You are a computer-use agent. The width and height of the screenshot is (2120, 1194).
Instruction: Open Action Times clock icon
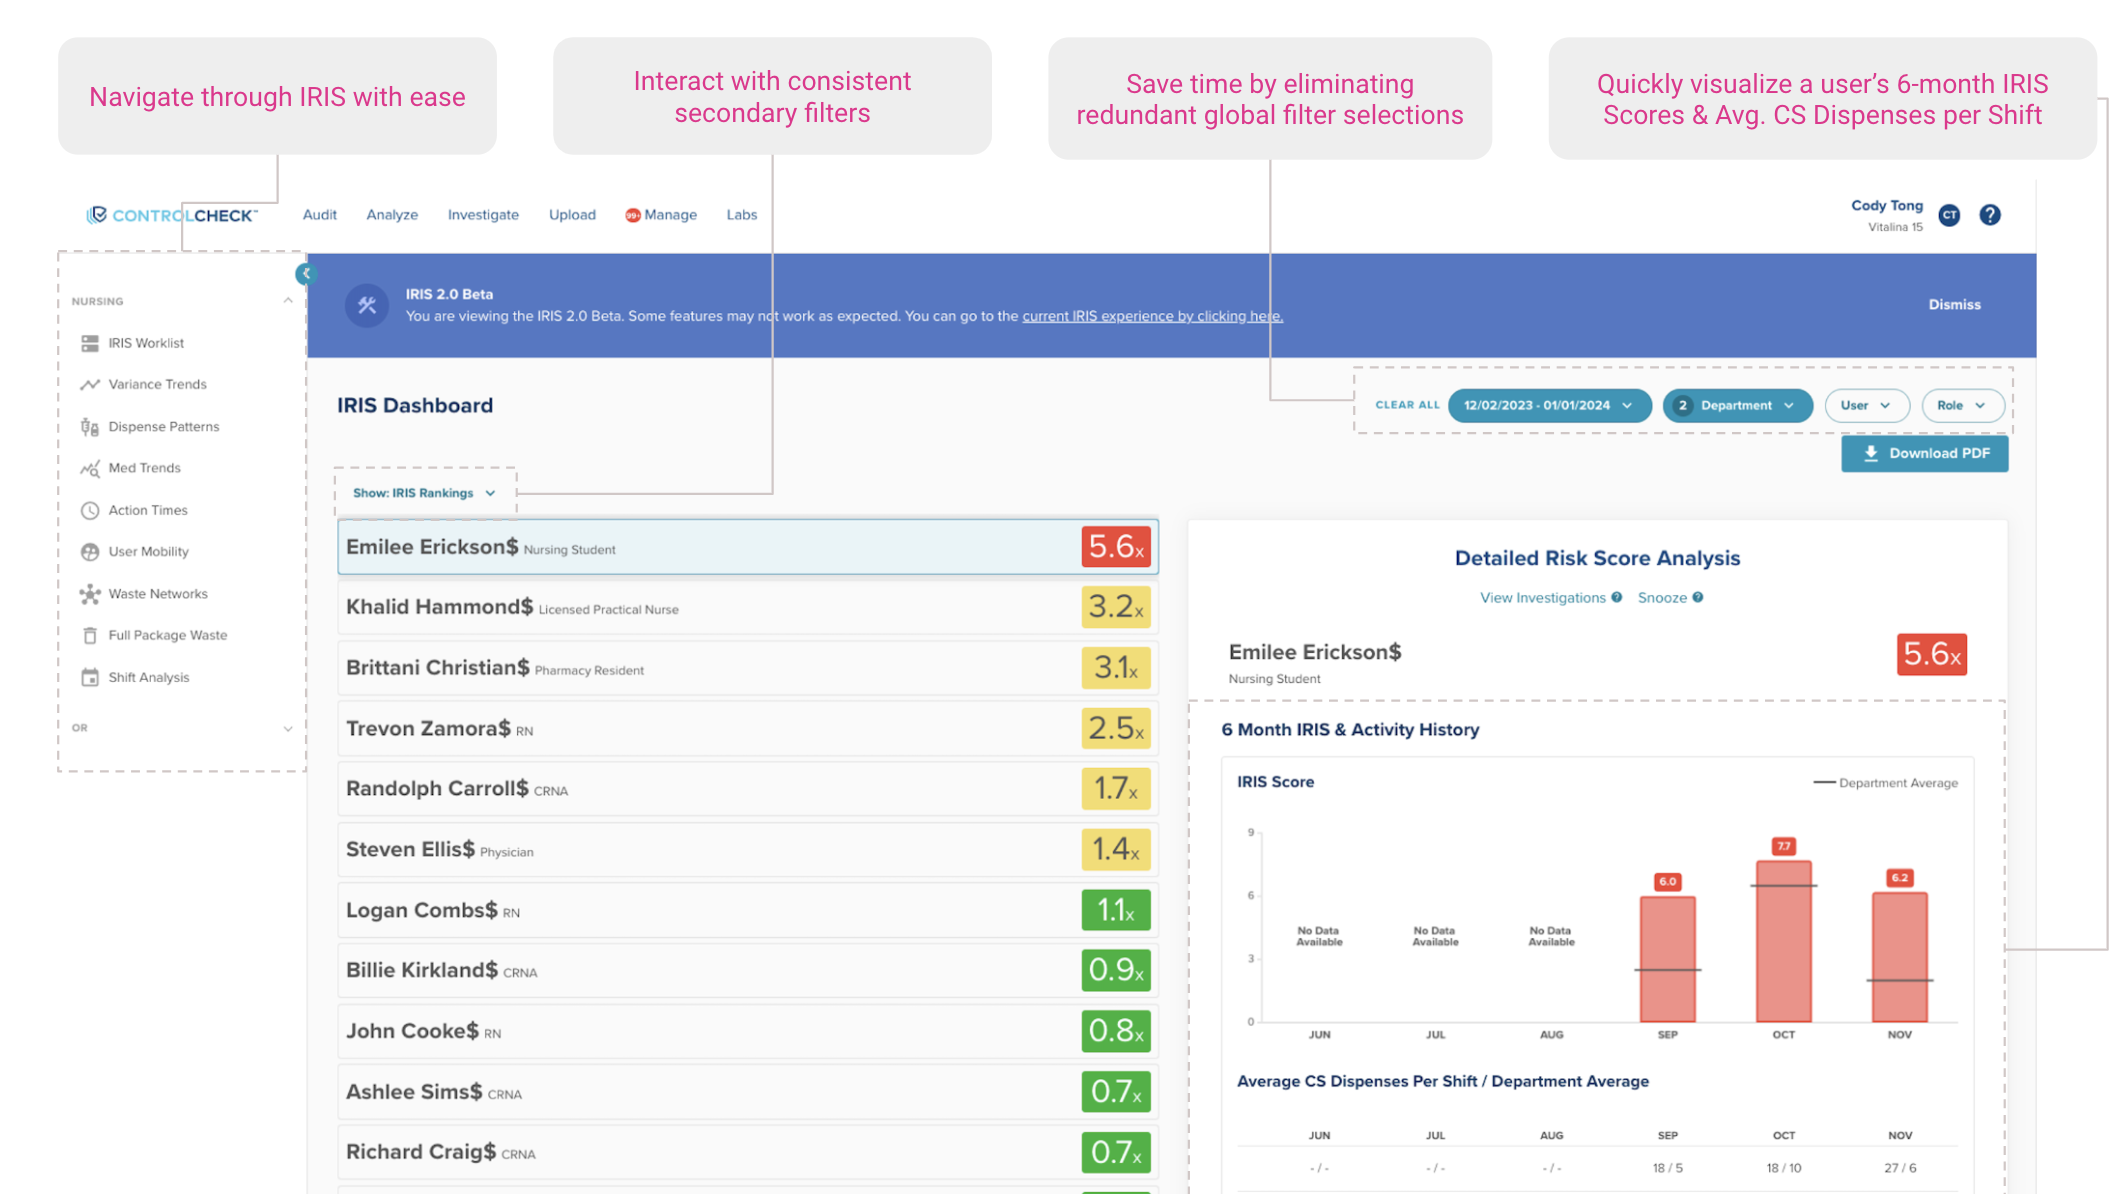coord(90,510)
